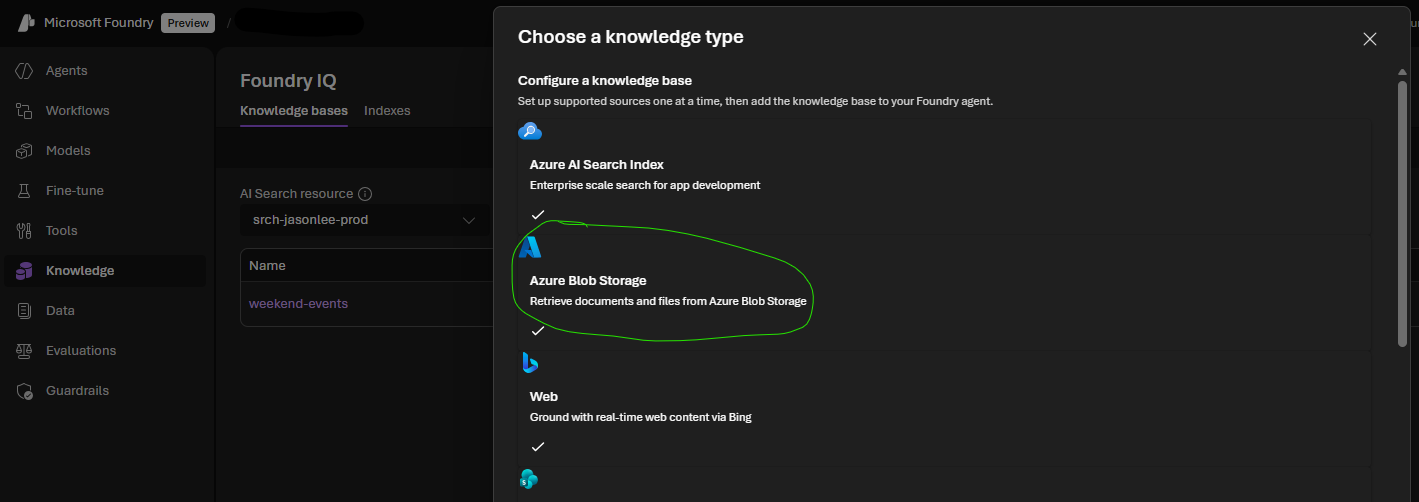Click the Data document icon

25,311
